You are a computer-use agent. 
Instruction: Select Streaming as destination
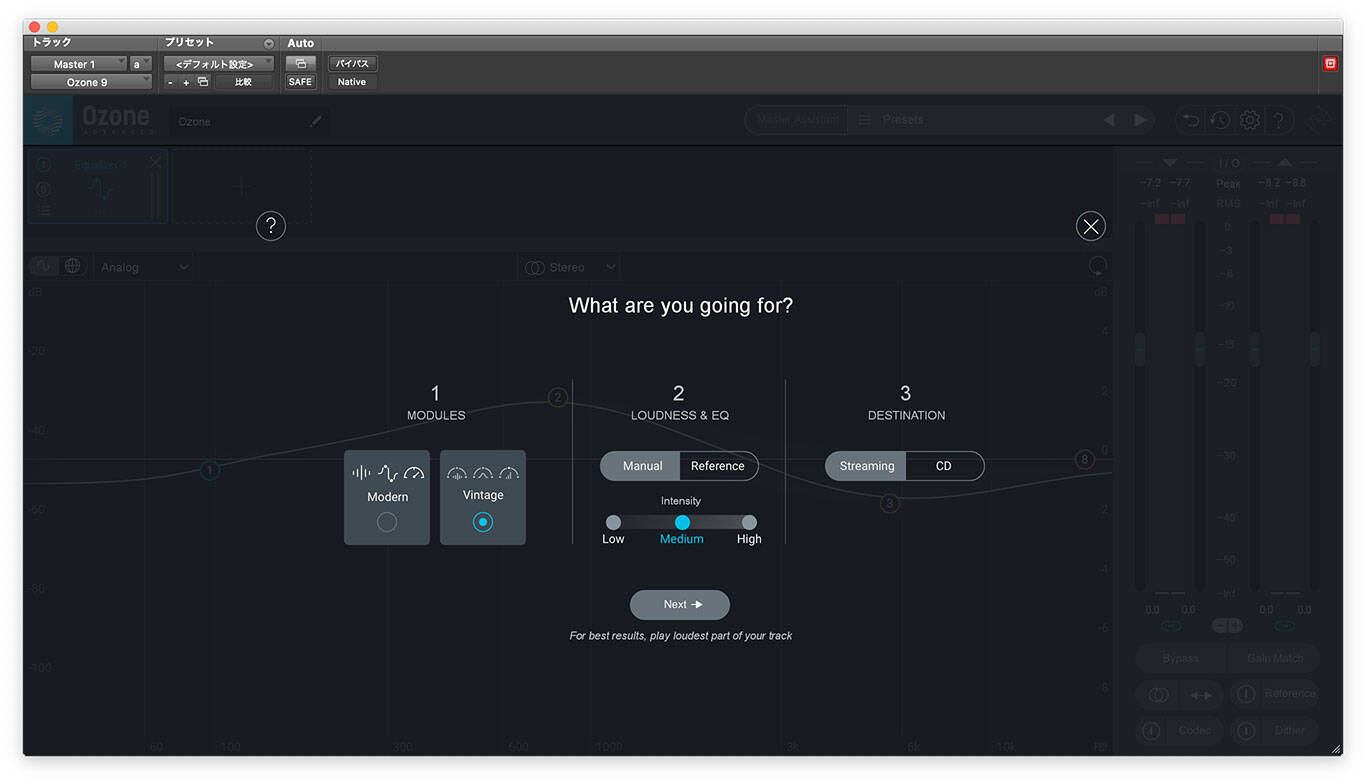(866, 466)
